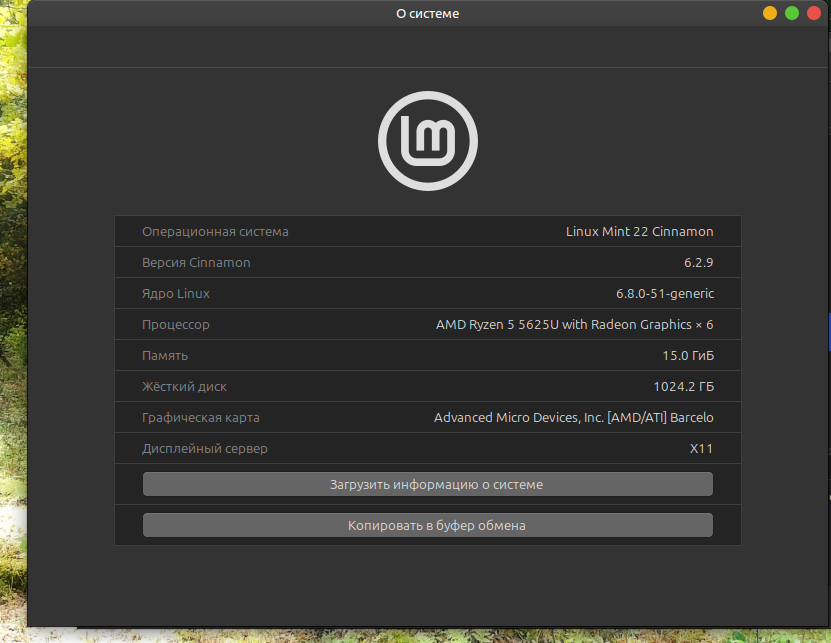This screenshot has width=831, height=643.
Task: Click the Linux Mint logo
Action: click(428, 141)
